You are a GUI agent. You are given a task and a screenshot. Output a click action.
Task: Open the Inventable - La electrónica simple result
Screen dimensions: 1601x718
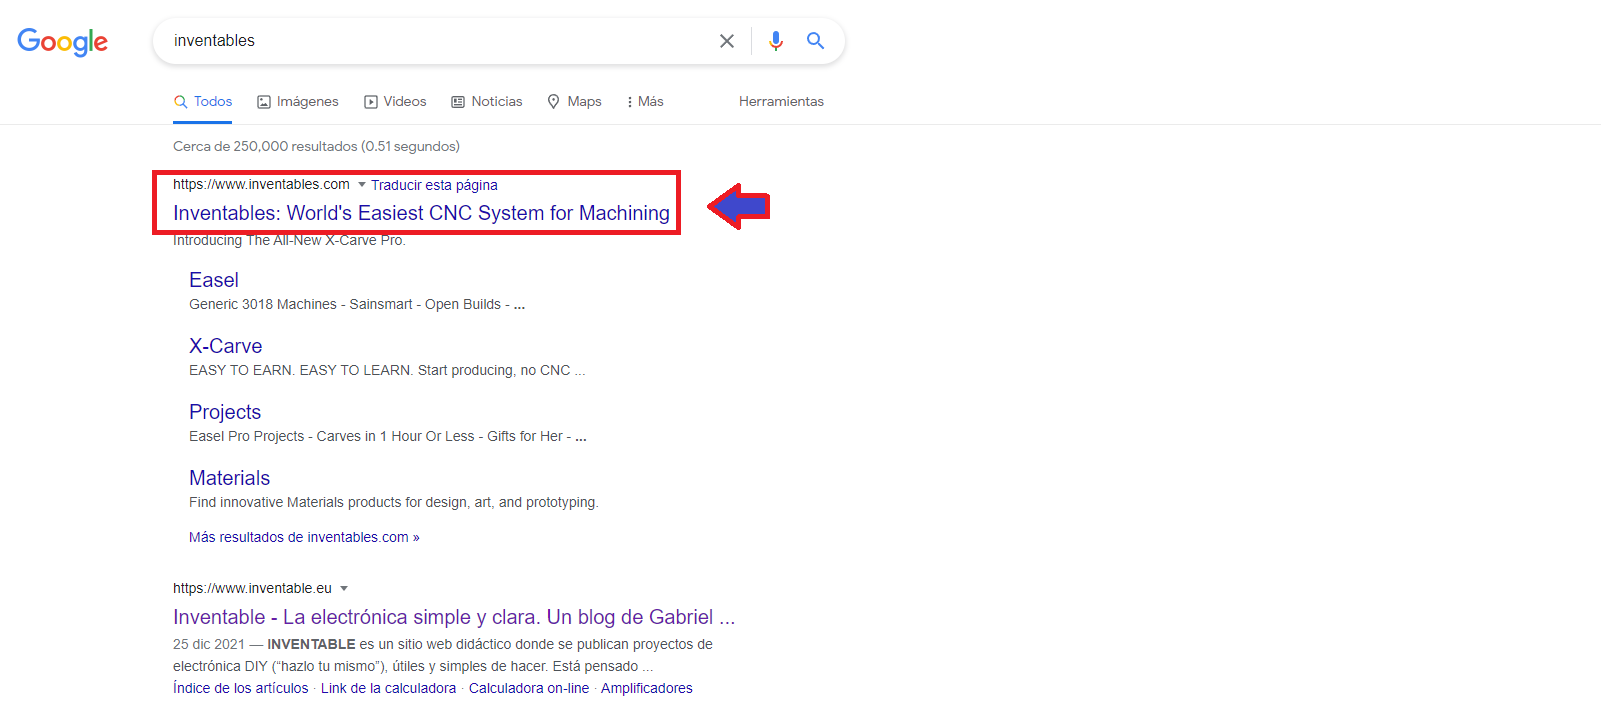tap(454, 617)
